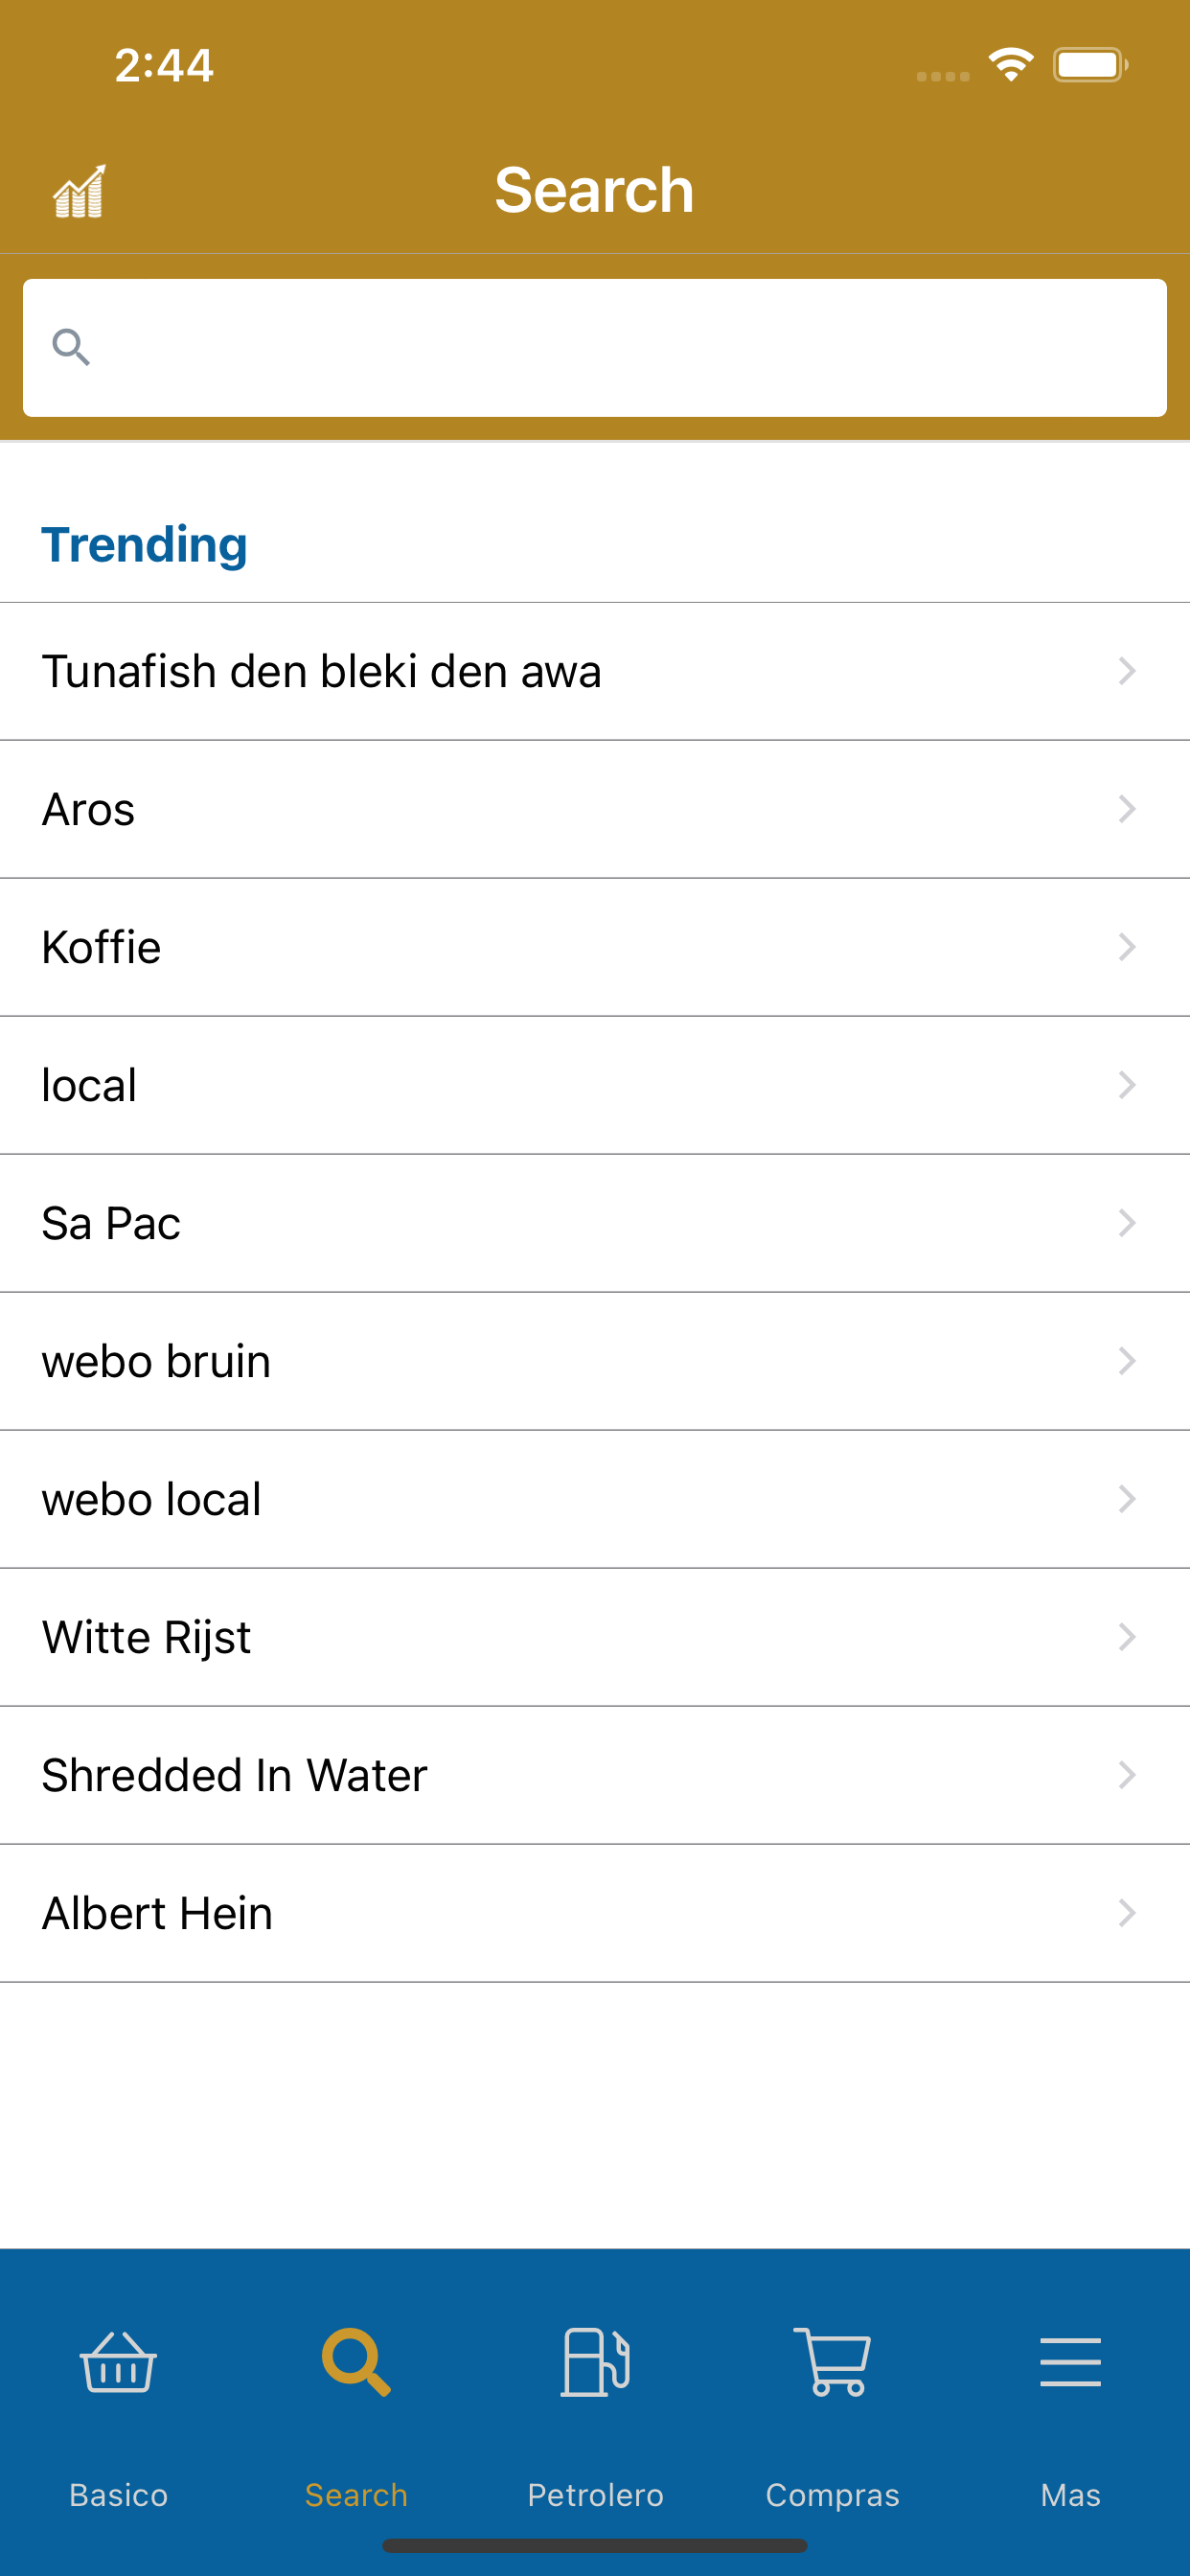1190x2576 pixels.
Task: Expand the Koffie row chevron
Action: point(1127,947)
